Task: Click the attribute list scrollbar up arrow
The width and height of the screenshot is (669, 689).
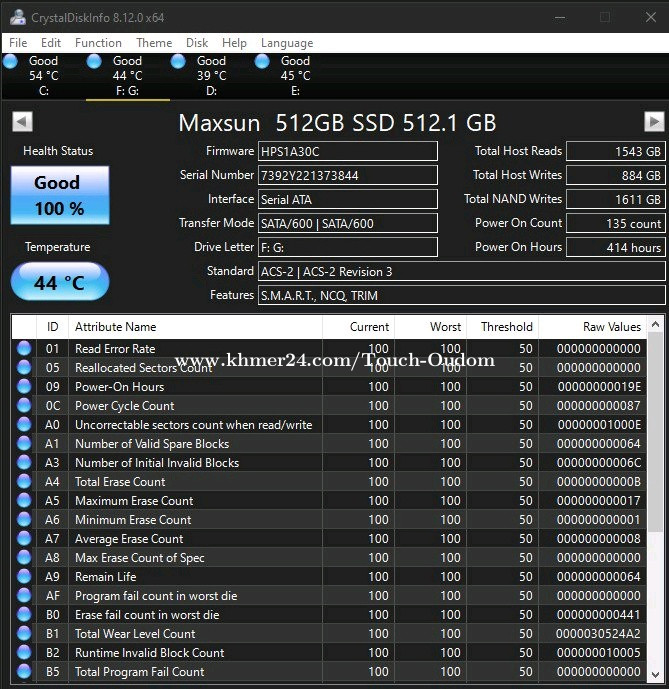Action: tap(655, 324)
